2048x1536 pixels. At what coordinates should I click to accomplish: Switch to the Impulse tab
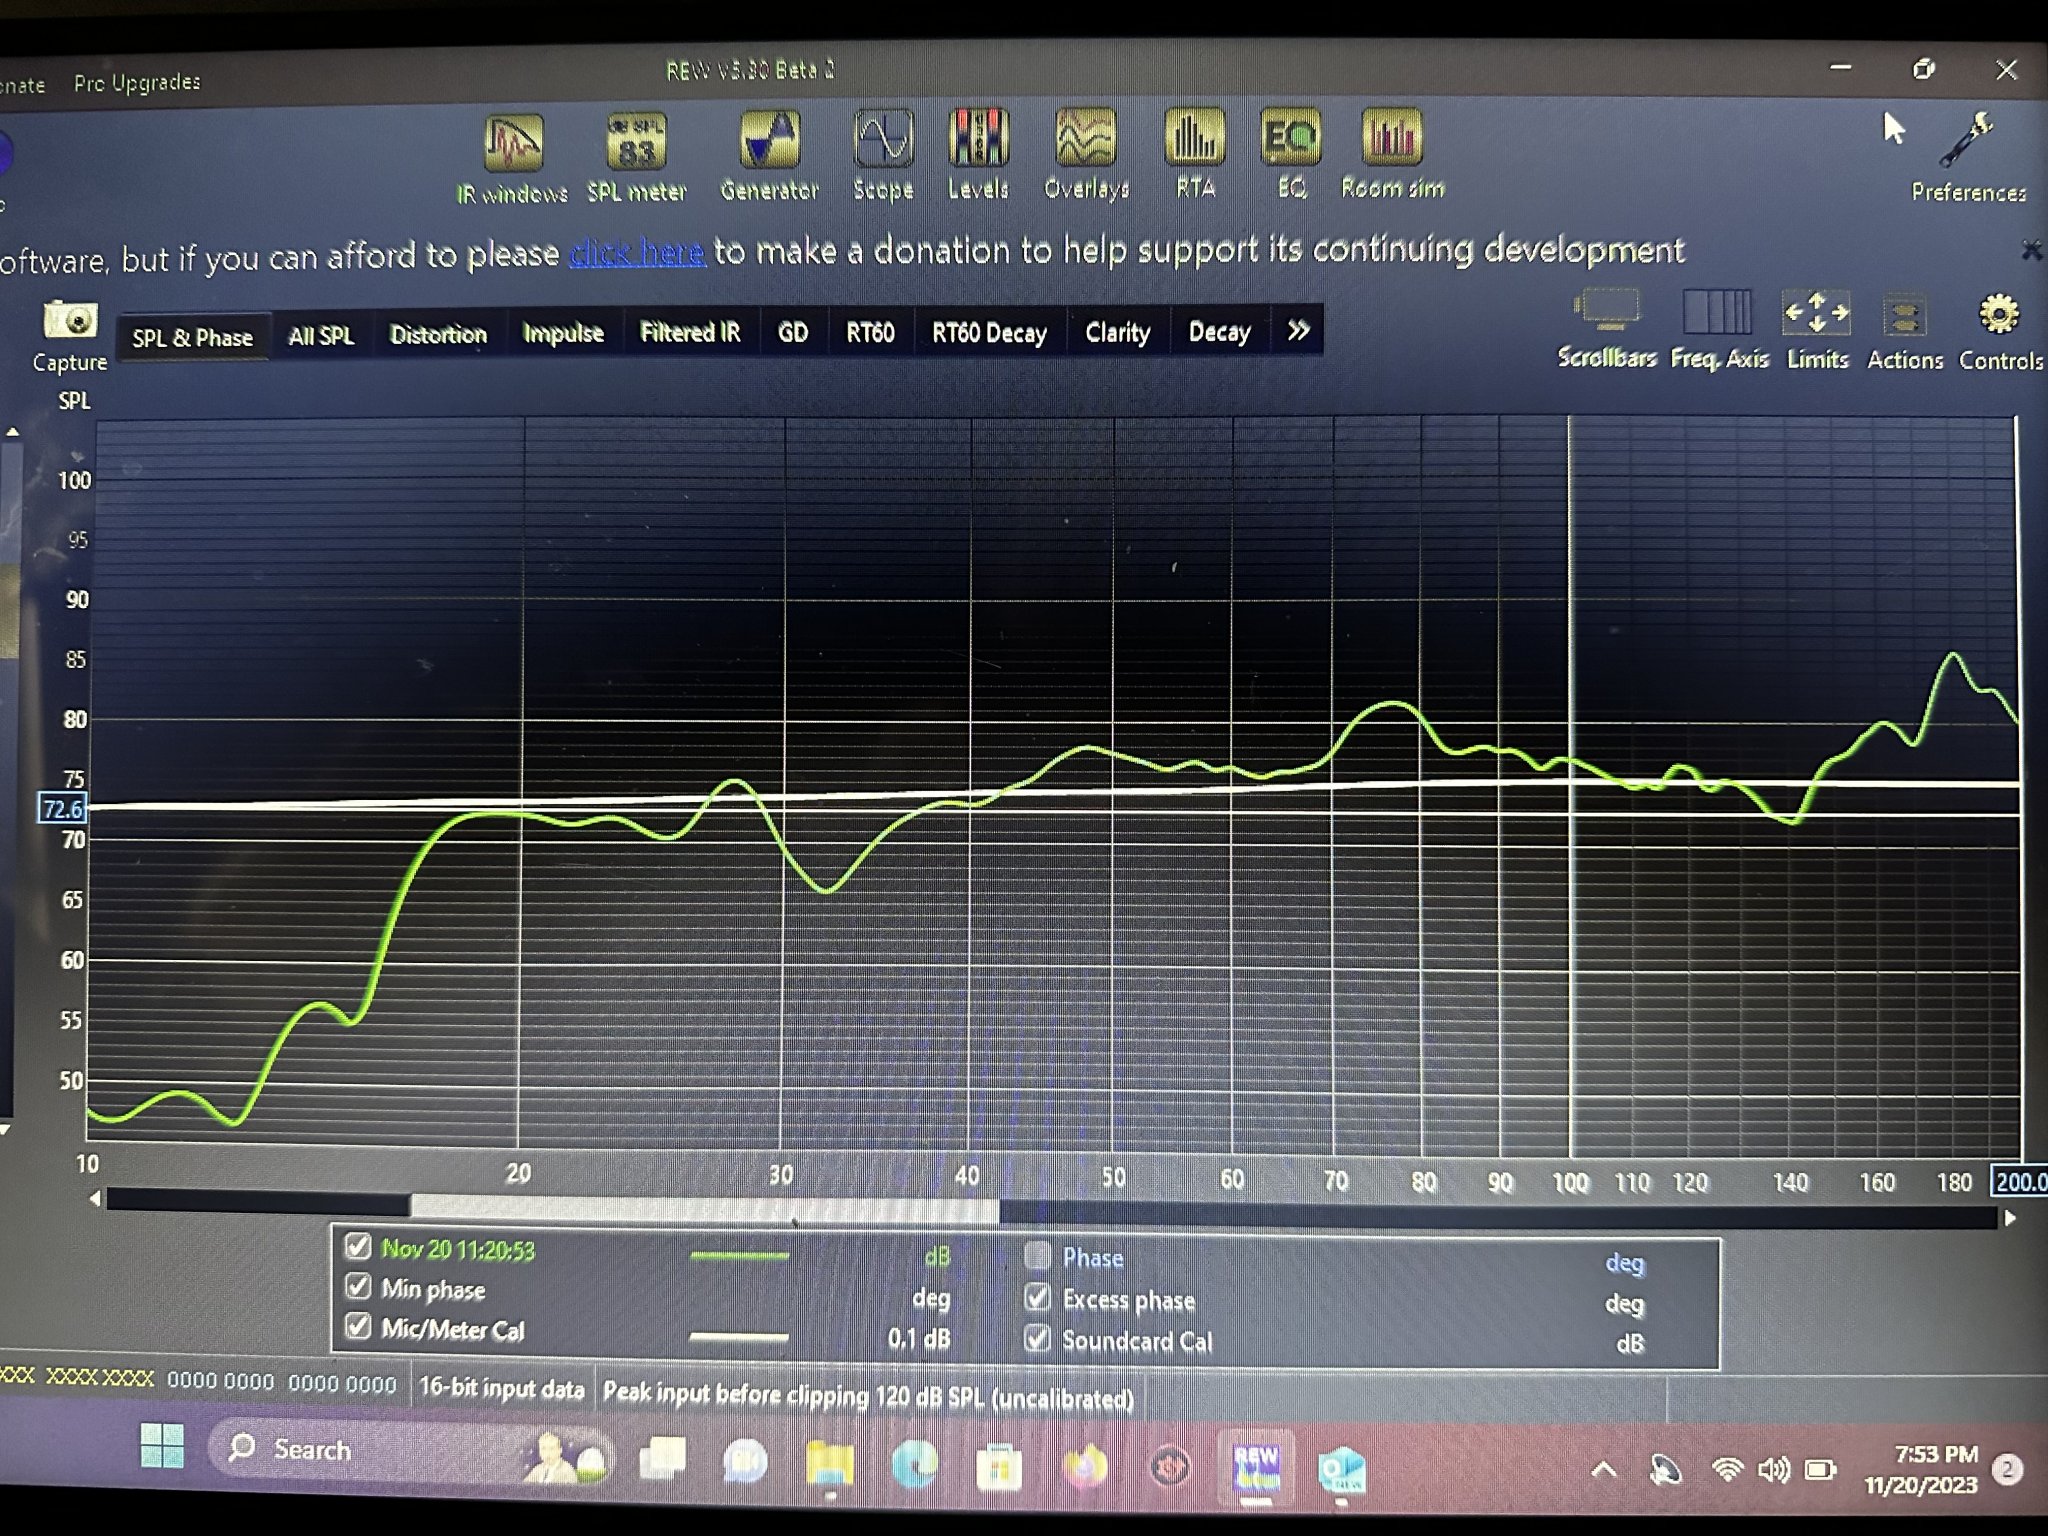(x=563, y=333)
